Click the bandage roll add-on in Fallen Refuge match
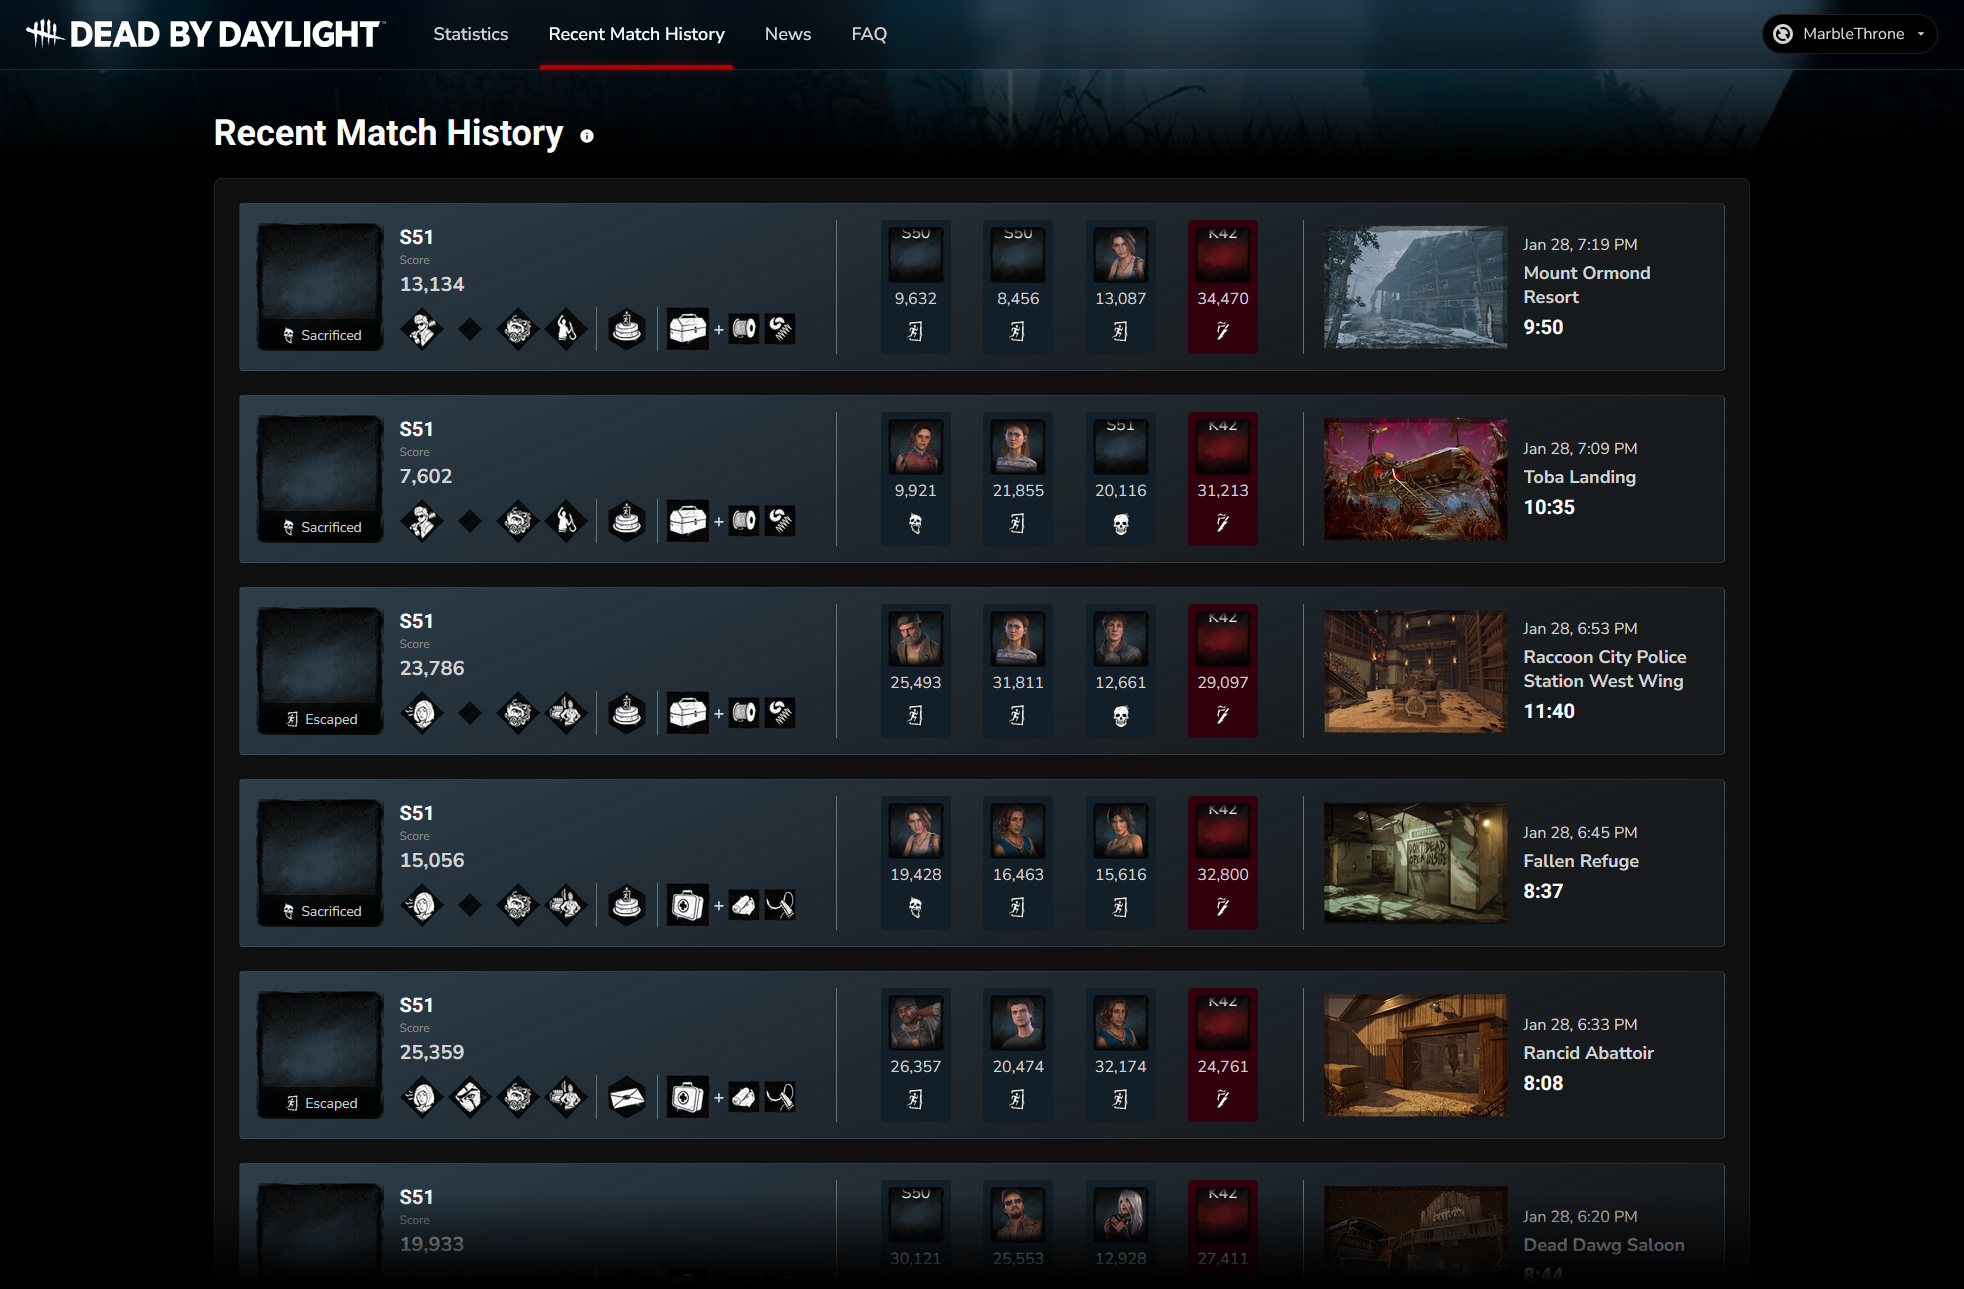The image size is (1964, 1289). coord(744,904)
